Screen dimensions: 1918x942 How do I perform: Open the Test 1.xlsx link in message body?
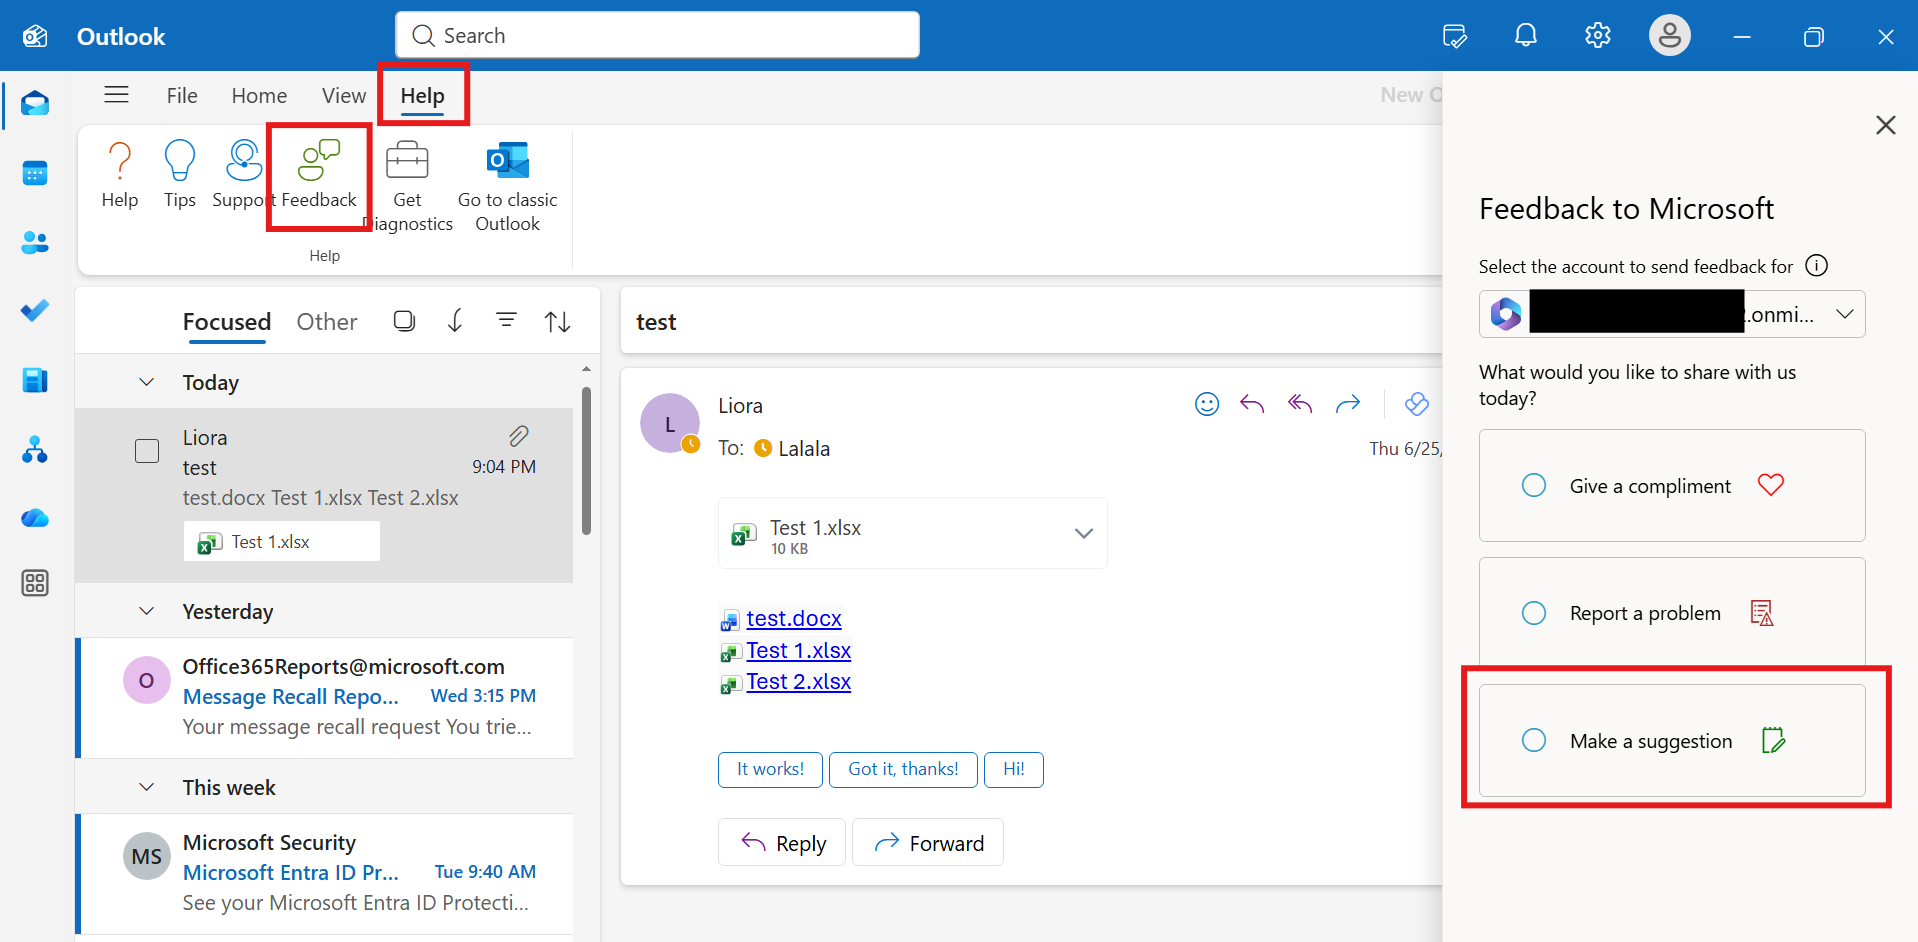tap(799, 651)
